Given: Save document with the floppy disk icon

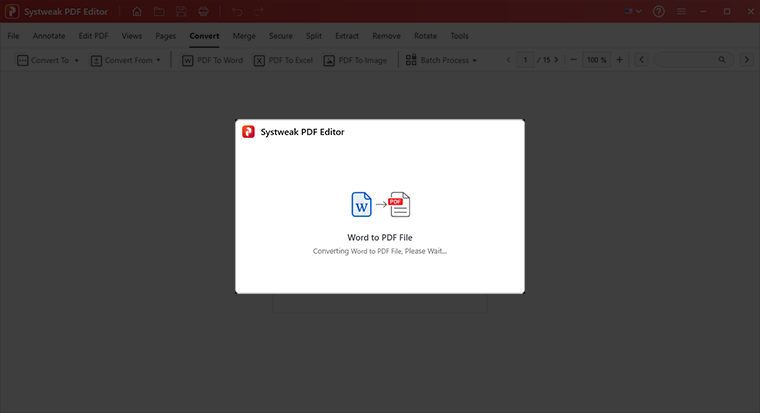Looking at the screenshot, I should [181, 11].
